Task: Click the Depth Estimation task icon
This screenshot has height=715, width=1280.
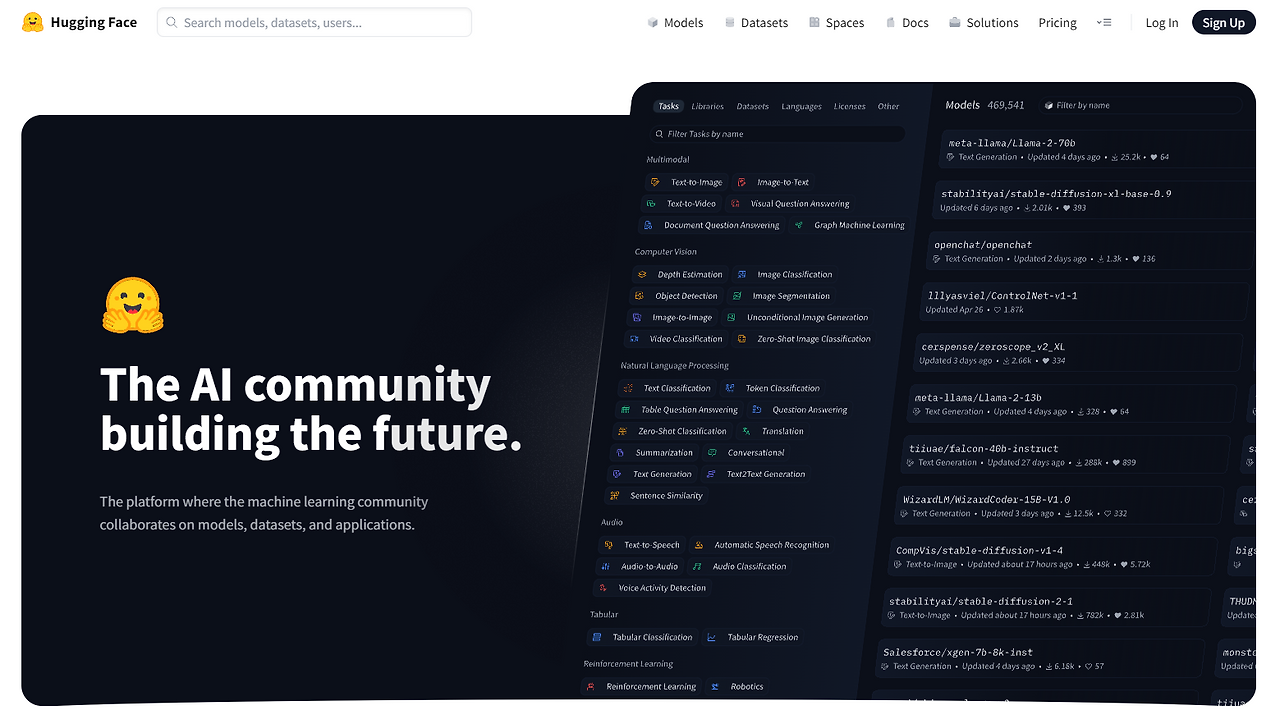Action: point(642,274)
